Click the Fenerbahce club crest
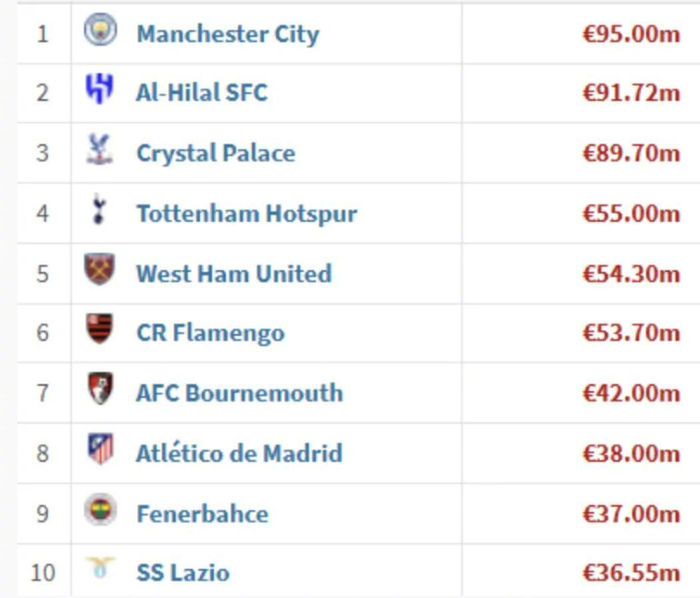The image size is (700, 598). tap(100, 512)
